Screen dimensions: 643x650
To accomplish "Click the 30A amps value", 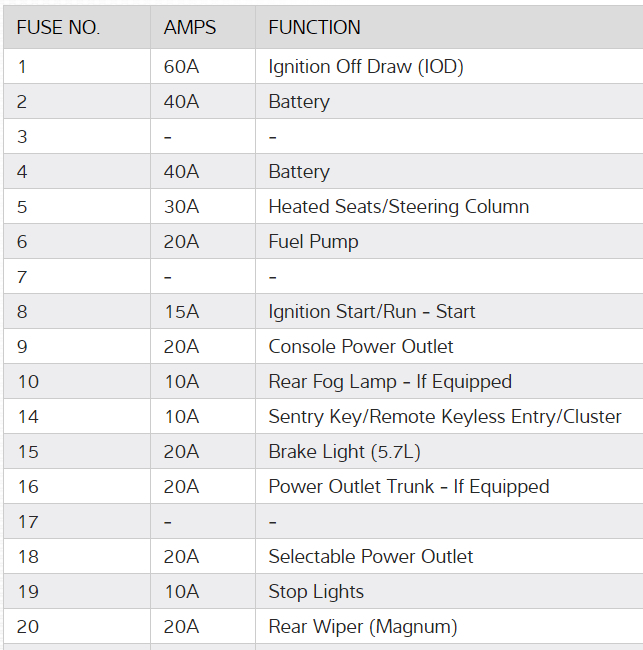I will click(181, 207).
